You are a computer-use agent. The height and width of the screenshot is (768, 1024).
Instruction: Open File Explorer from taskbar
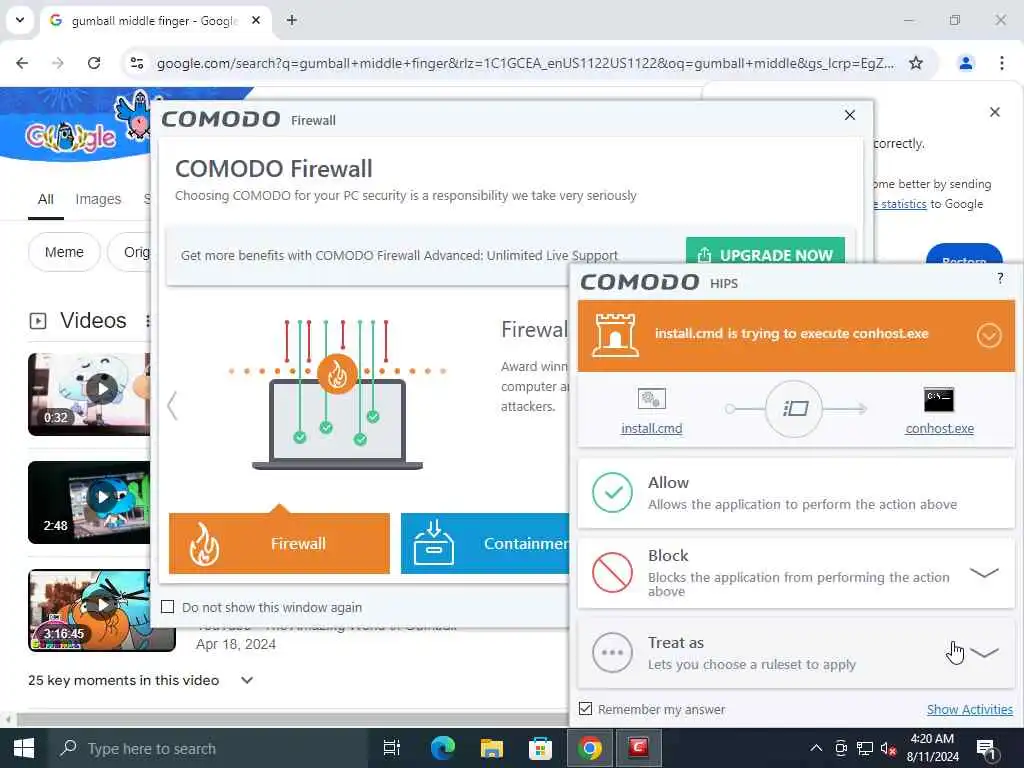tap(492, 748)
